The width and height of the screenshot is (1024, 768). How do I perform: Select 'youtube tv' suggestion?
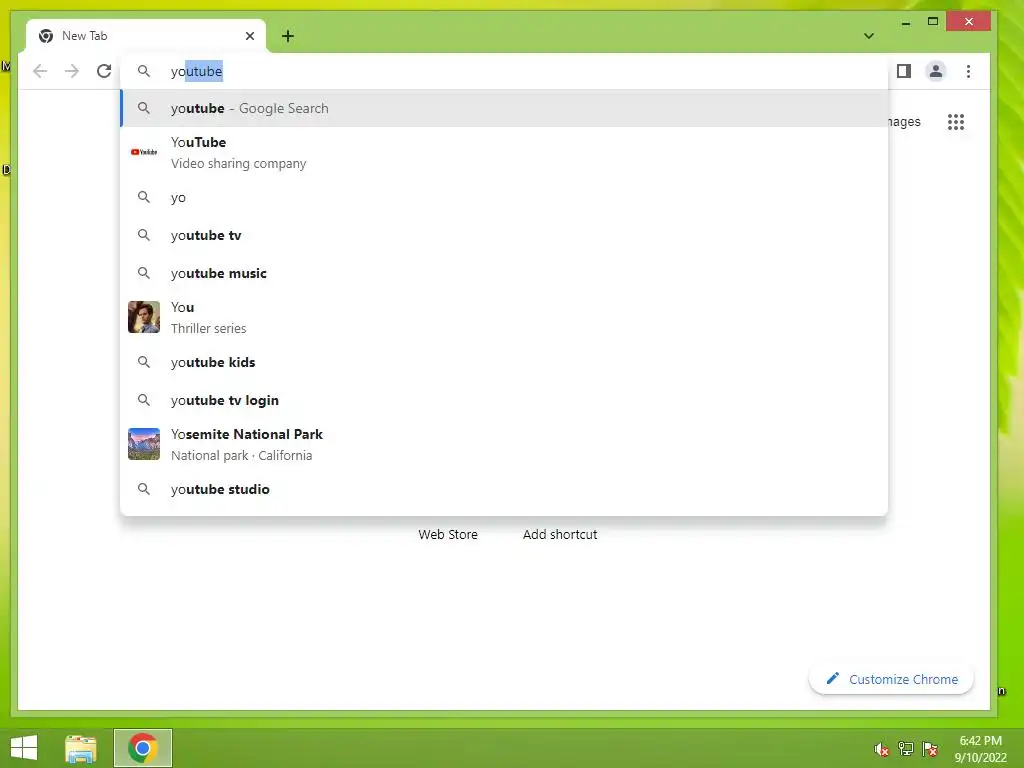point(504,235)
